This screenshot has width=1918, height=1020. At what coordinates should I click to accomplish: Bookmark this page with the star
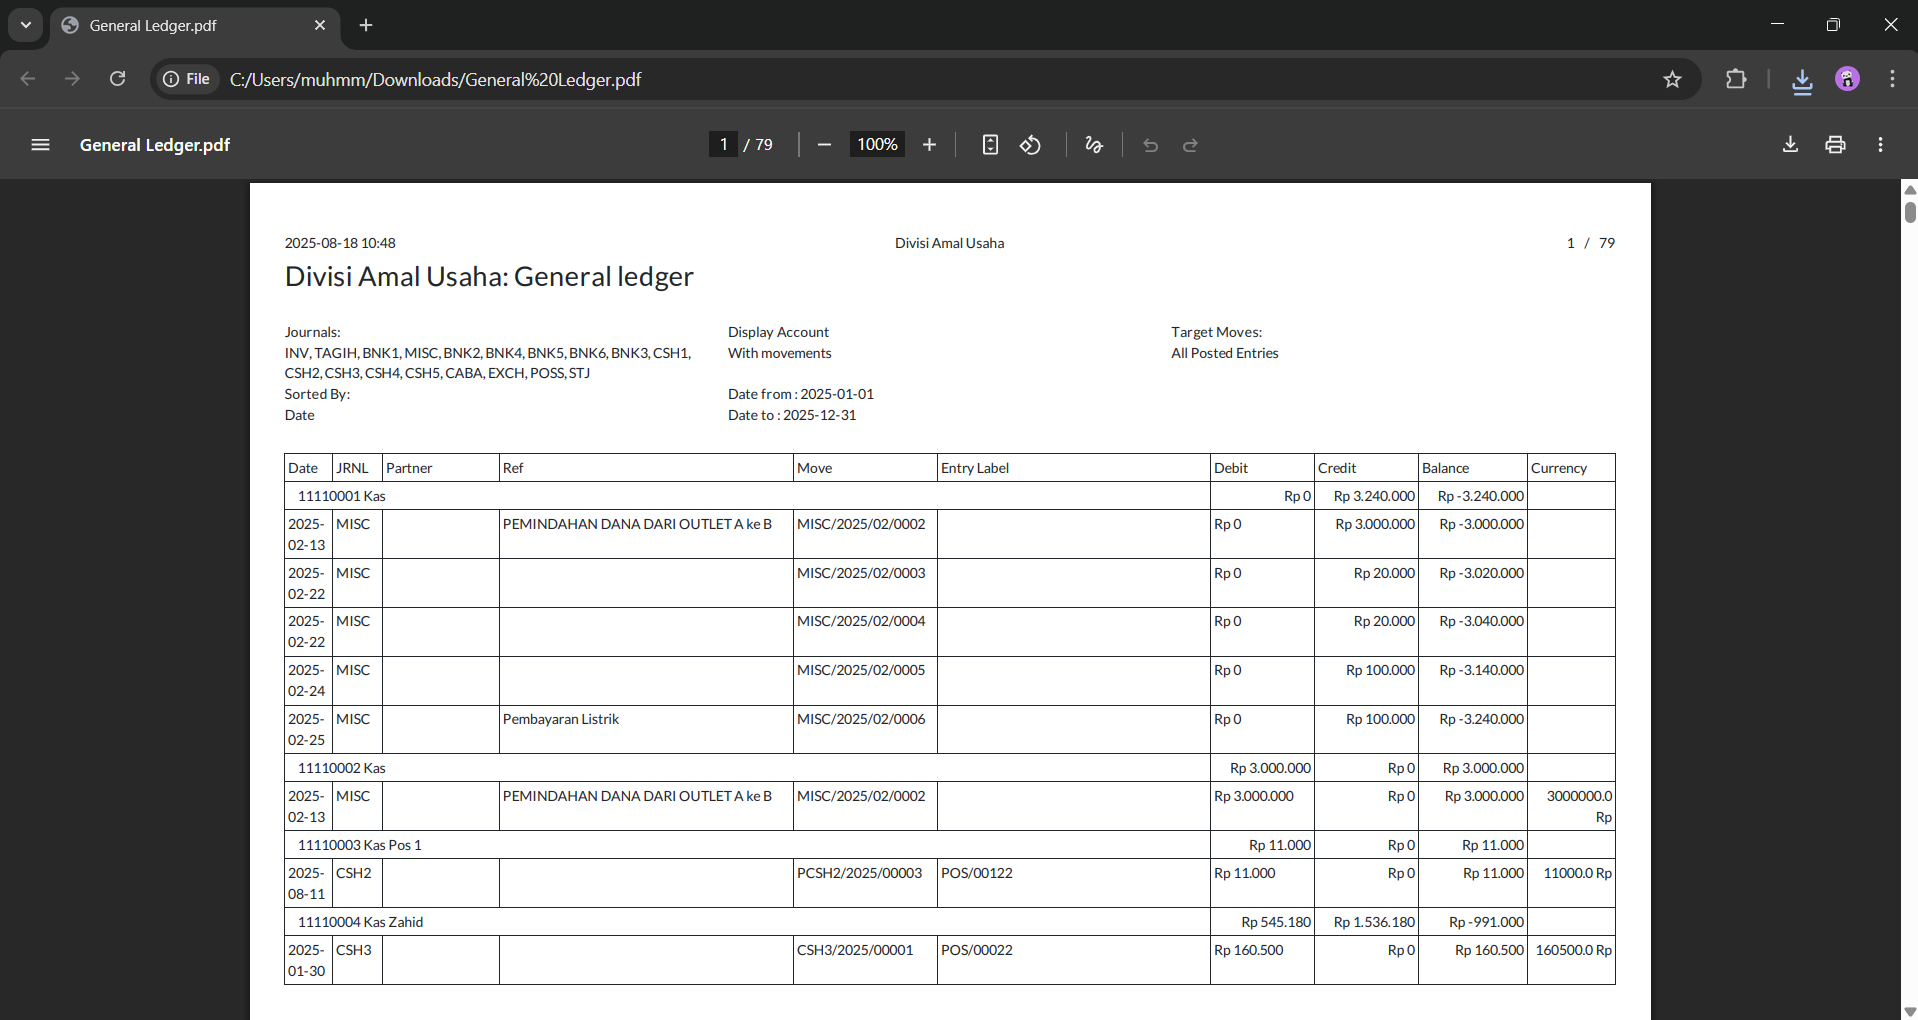pyautogui.click(x=1672, y=79)
